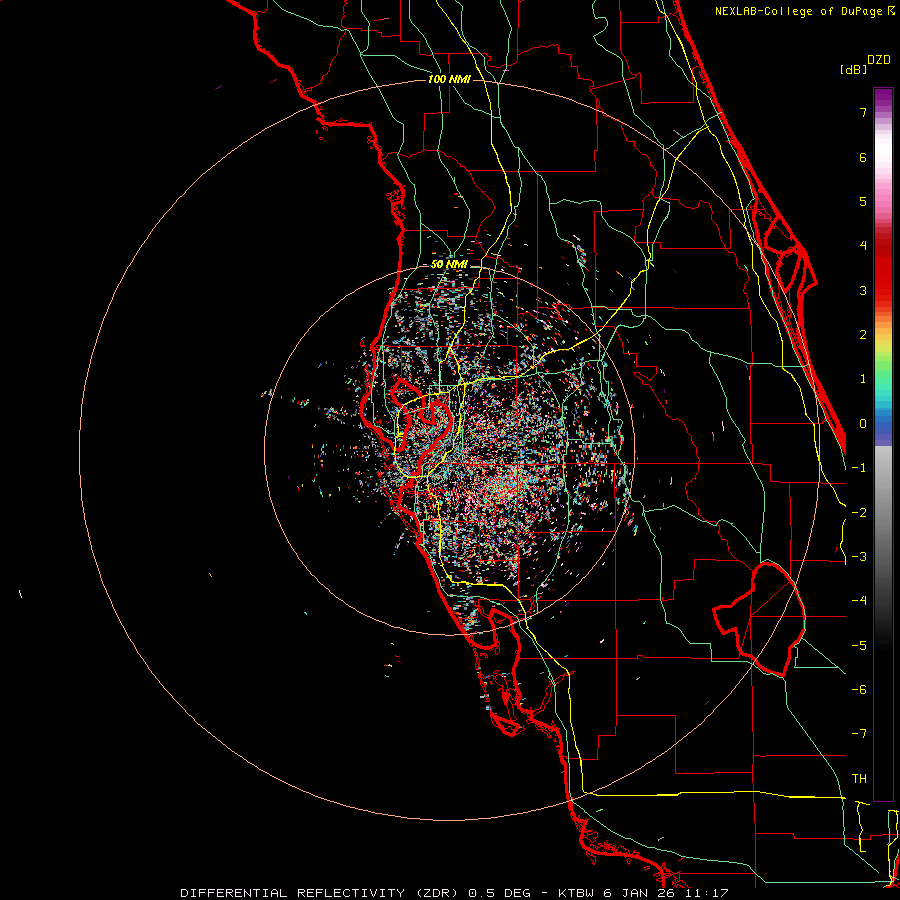Image resolution: width=900 pixels, height=900 pixels.
Task: Click the 7 value on the color scale
Action: click(x=863, y=112)
